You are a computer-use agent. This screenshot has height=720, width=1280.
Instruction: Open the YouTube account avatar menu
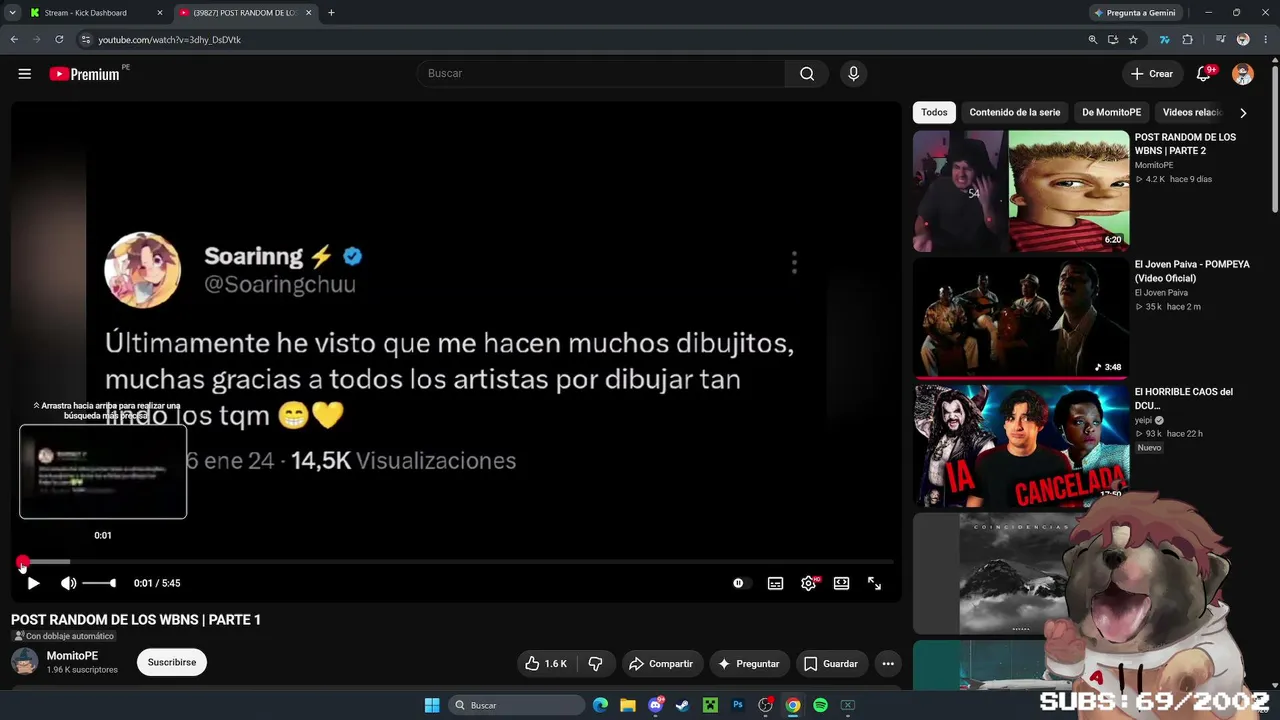pos(1243,74)
